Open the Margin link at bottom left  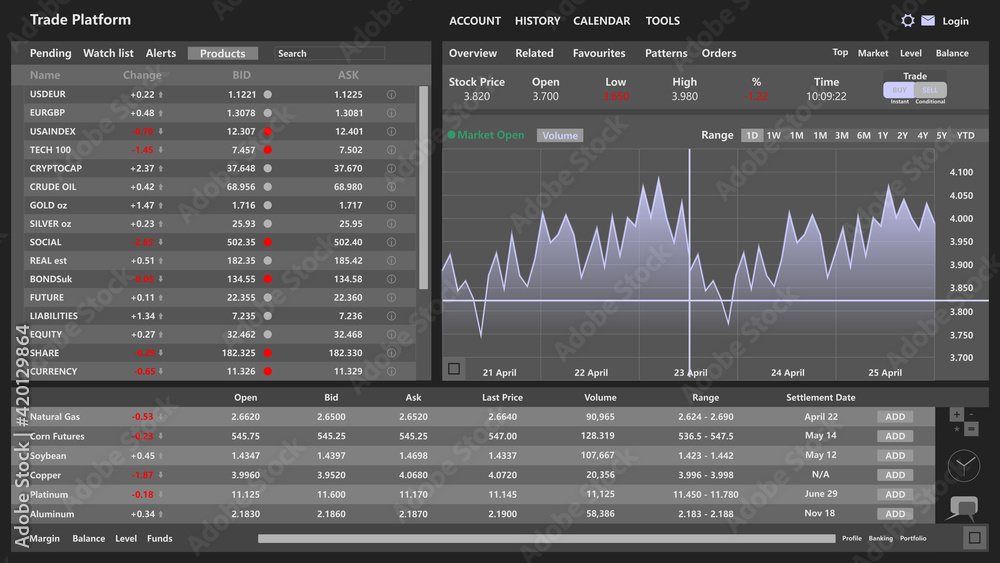pyautogui.click(x=45, y=538)
